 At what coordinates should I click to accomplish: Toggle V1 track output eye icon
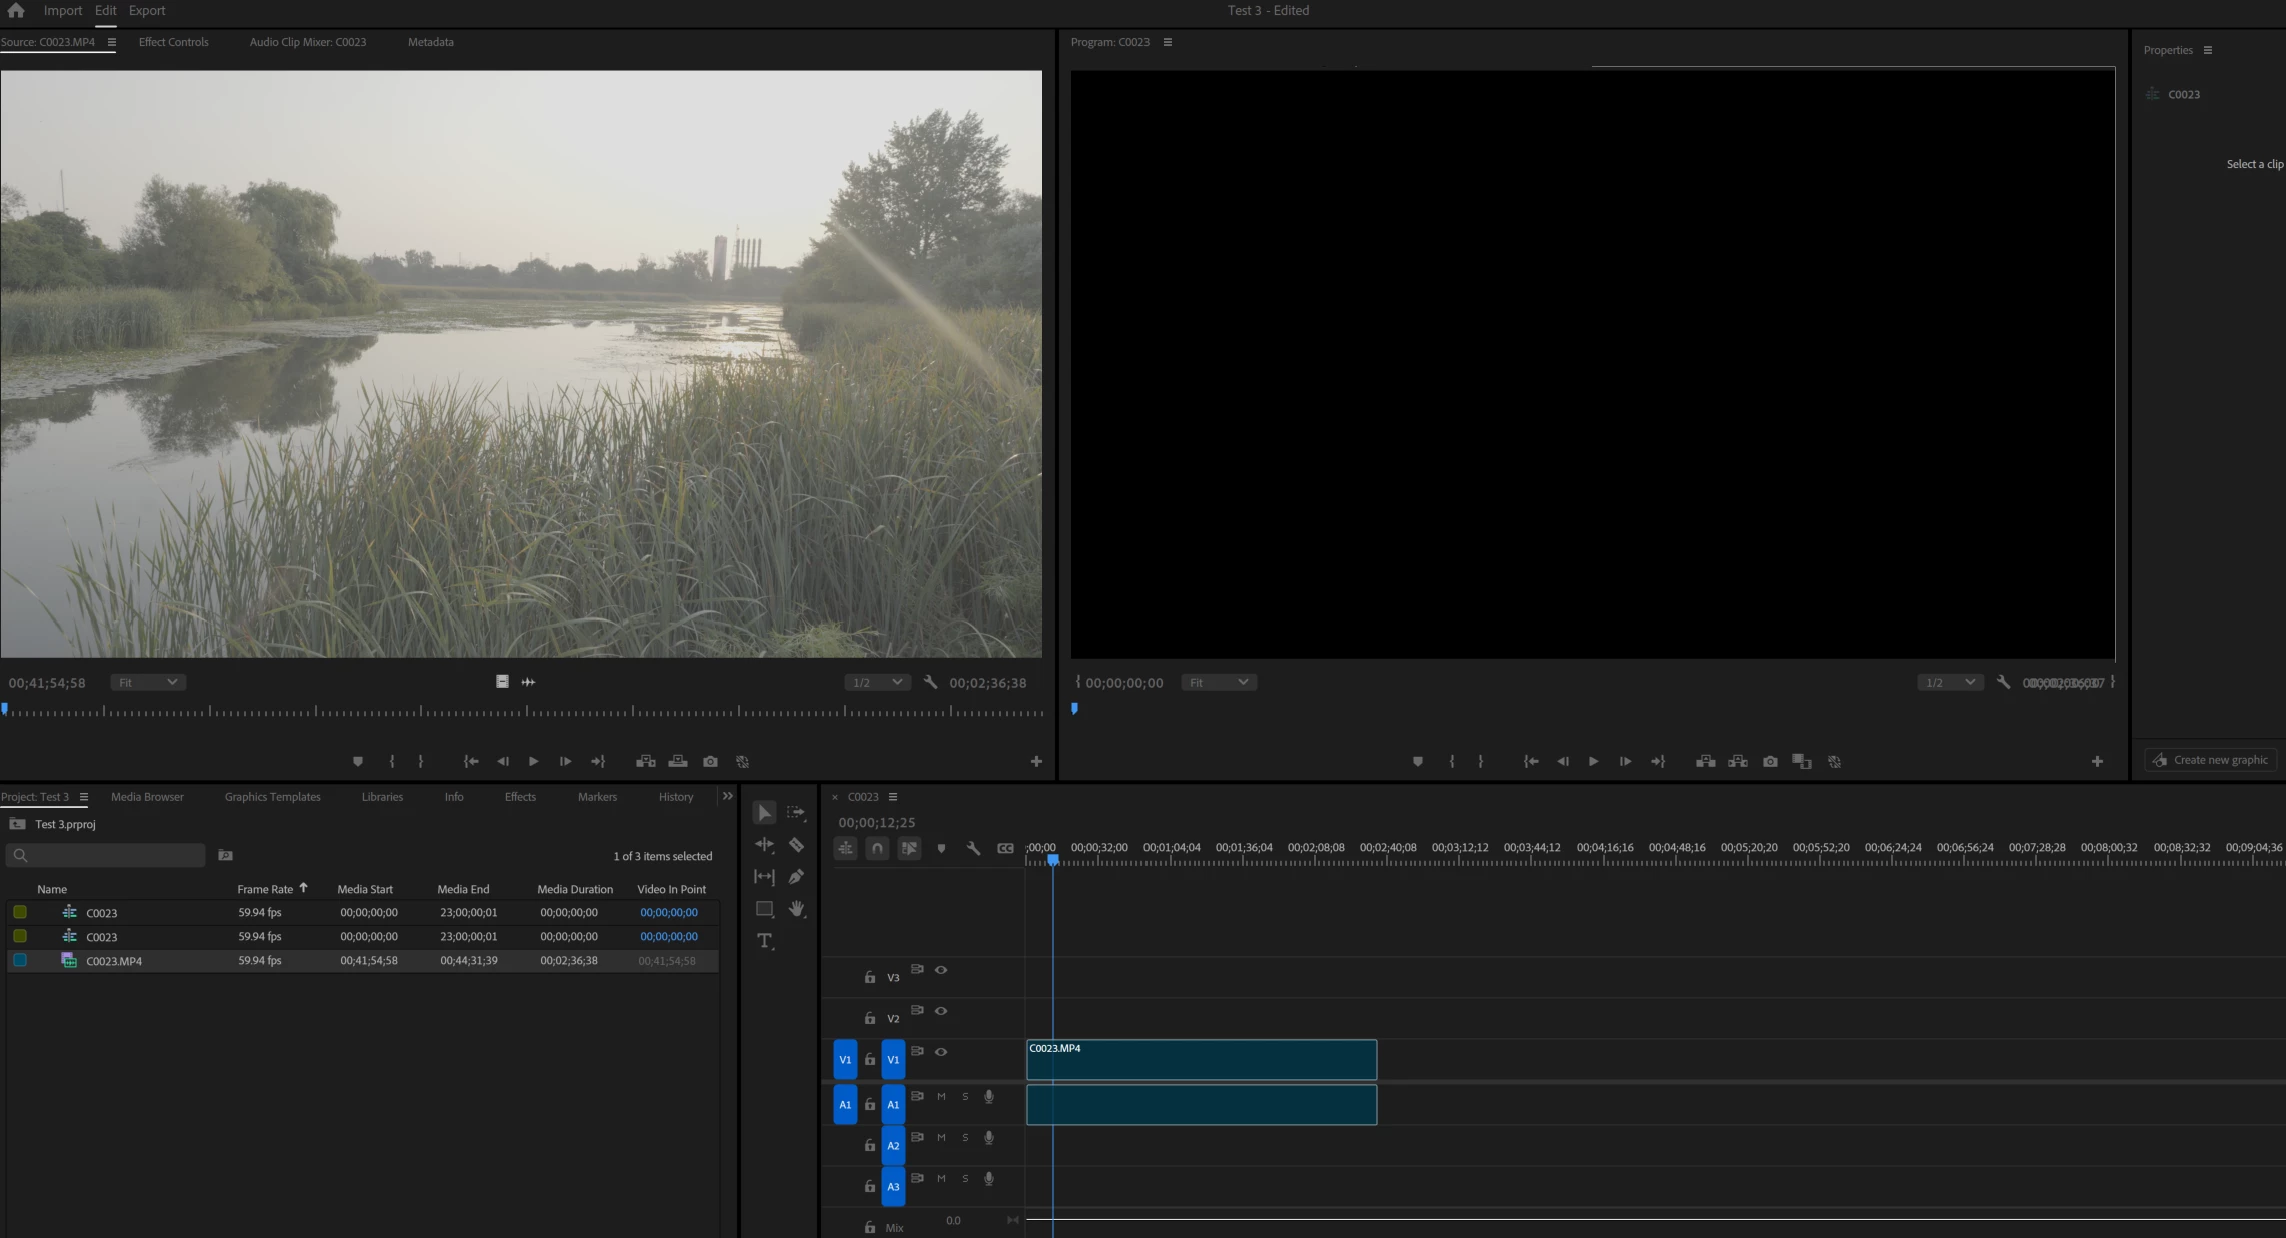click(941, 1052)
